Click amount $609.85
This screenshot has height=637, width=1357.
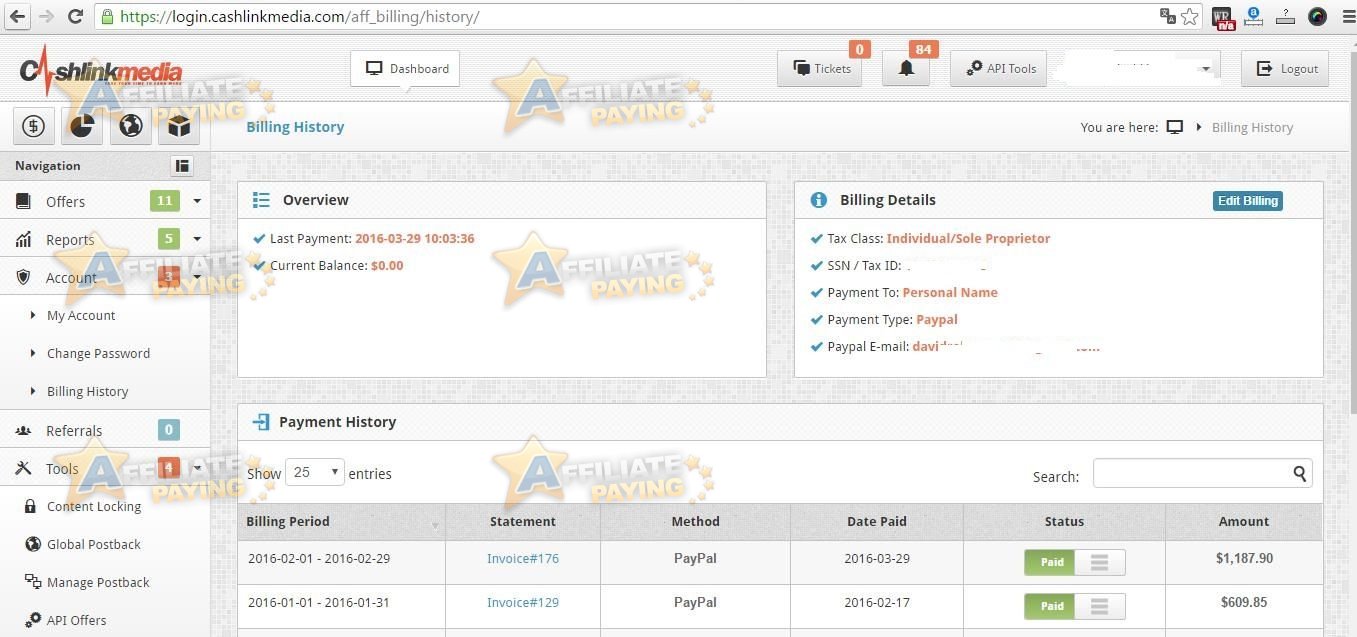(1244, 602)
